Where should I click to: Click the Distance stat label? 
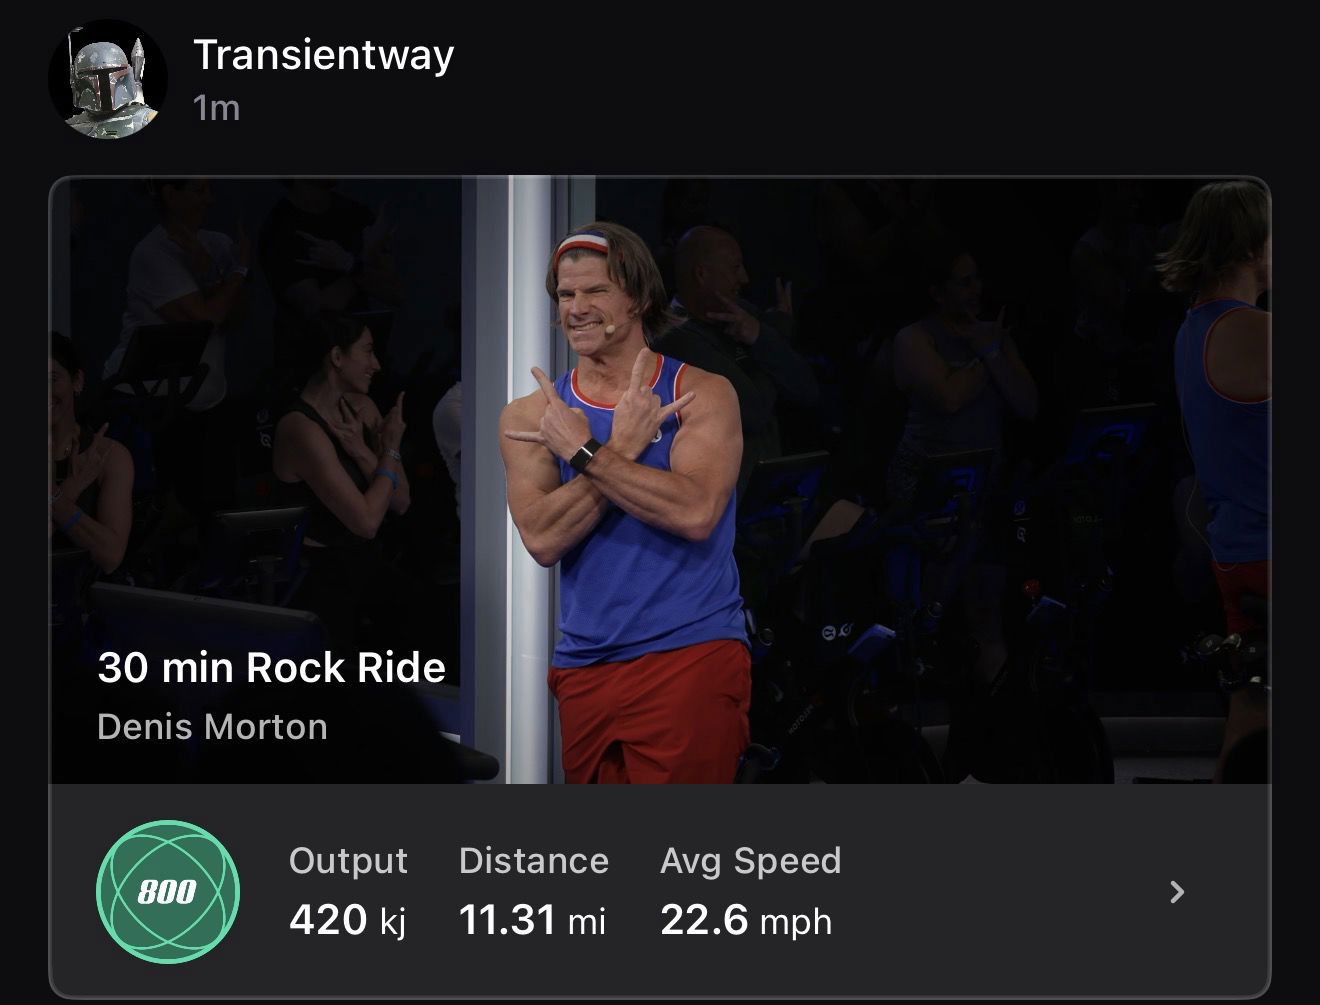(x=534, y=861)
